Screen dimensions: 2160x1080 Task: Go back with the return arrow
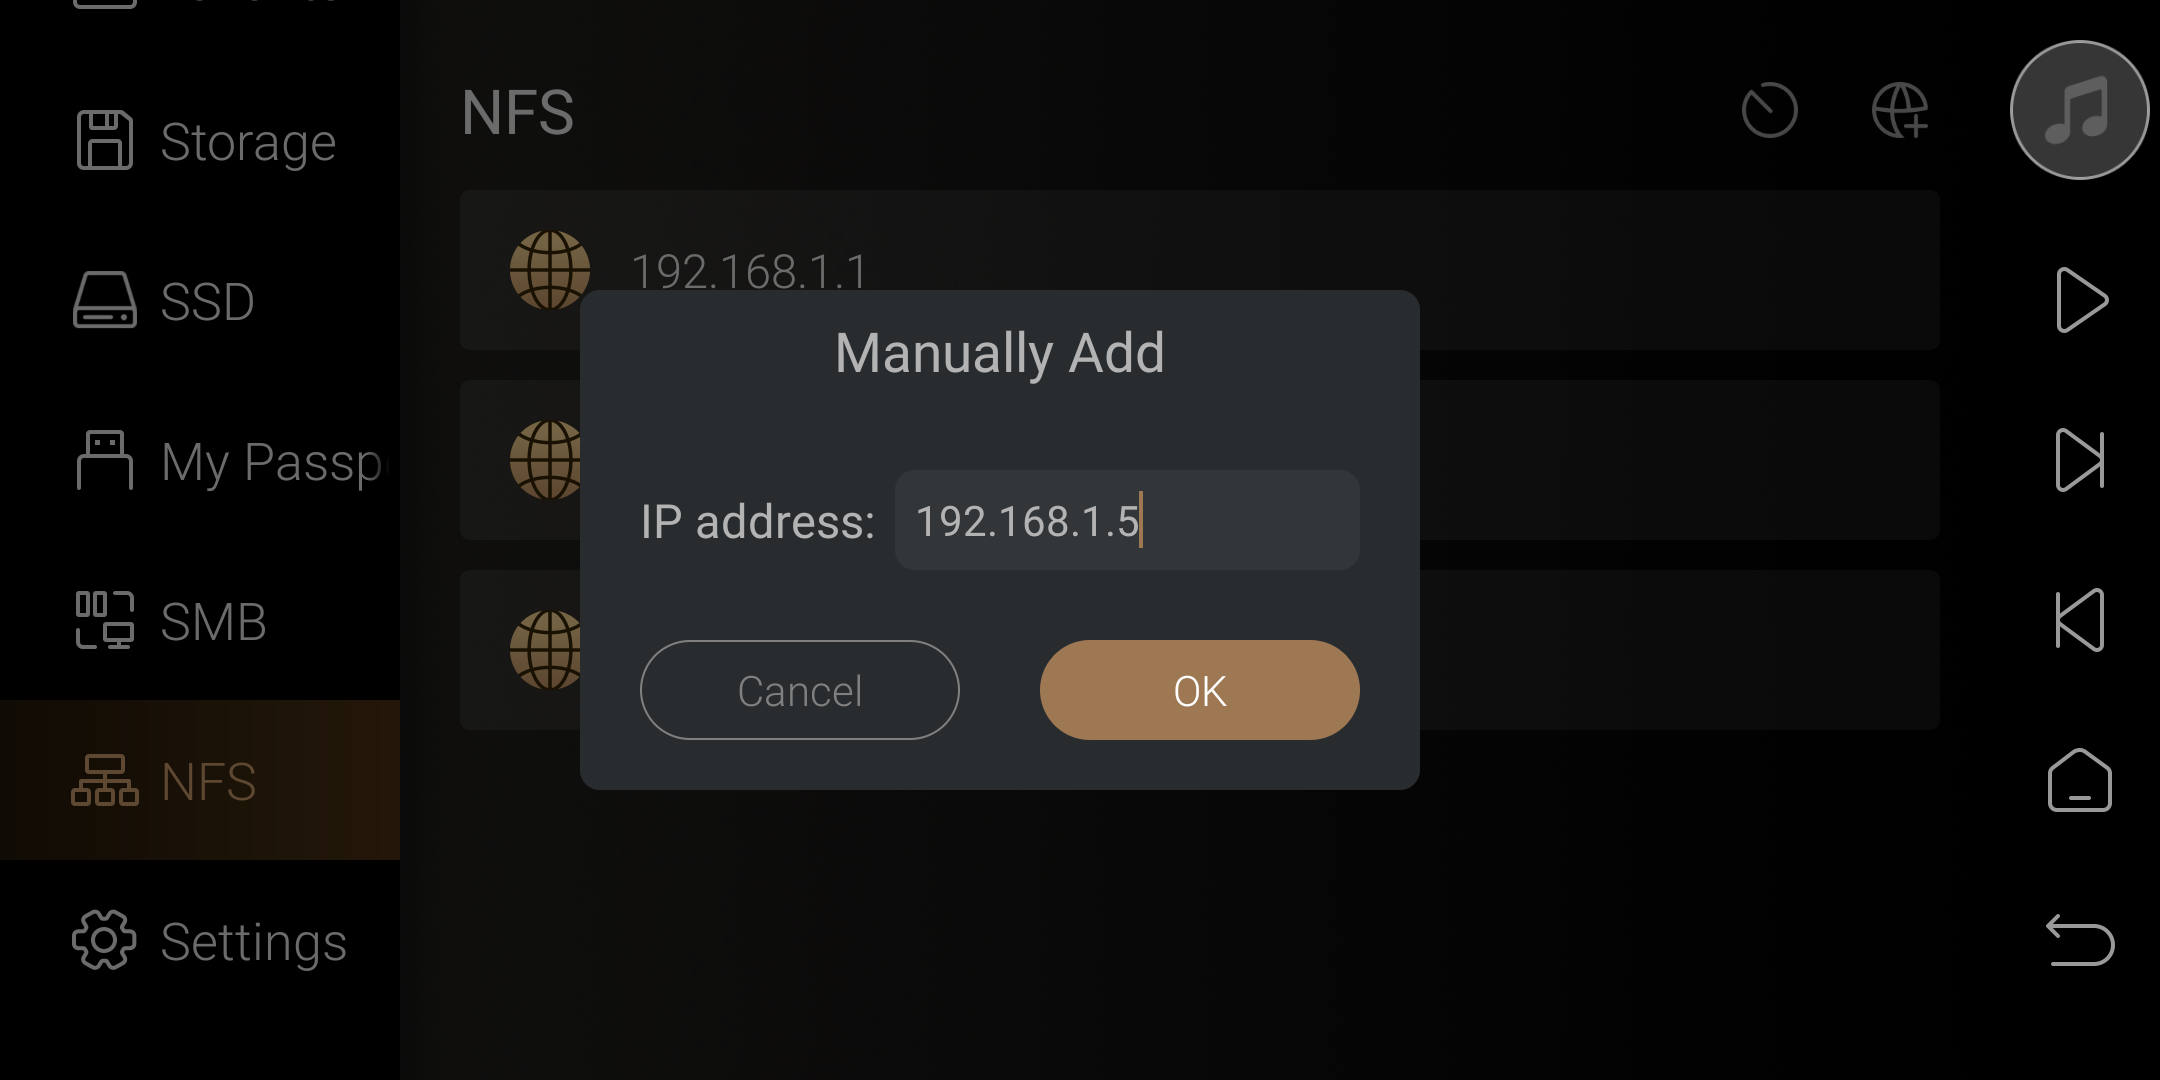[x=2080, y=940]
